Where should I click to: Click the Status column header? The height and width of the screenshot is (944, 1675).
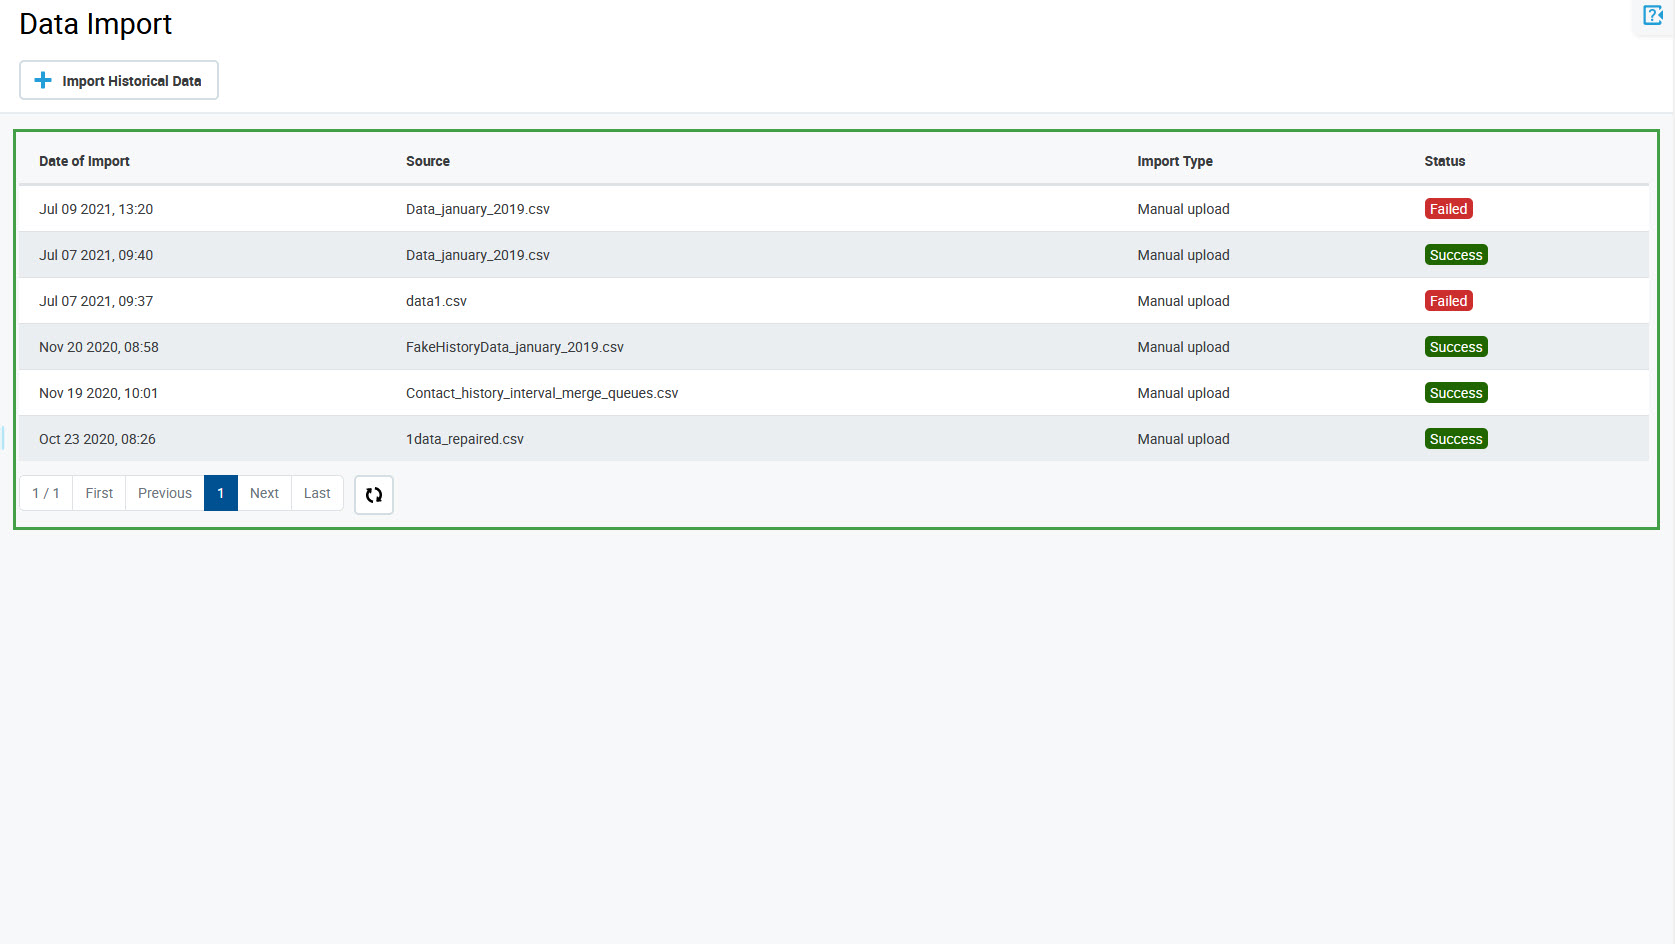click(x=1444, y=161)
